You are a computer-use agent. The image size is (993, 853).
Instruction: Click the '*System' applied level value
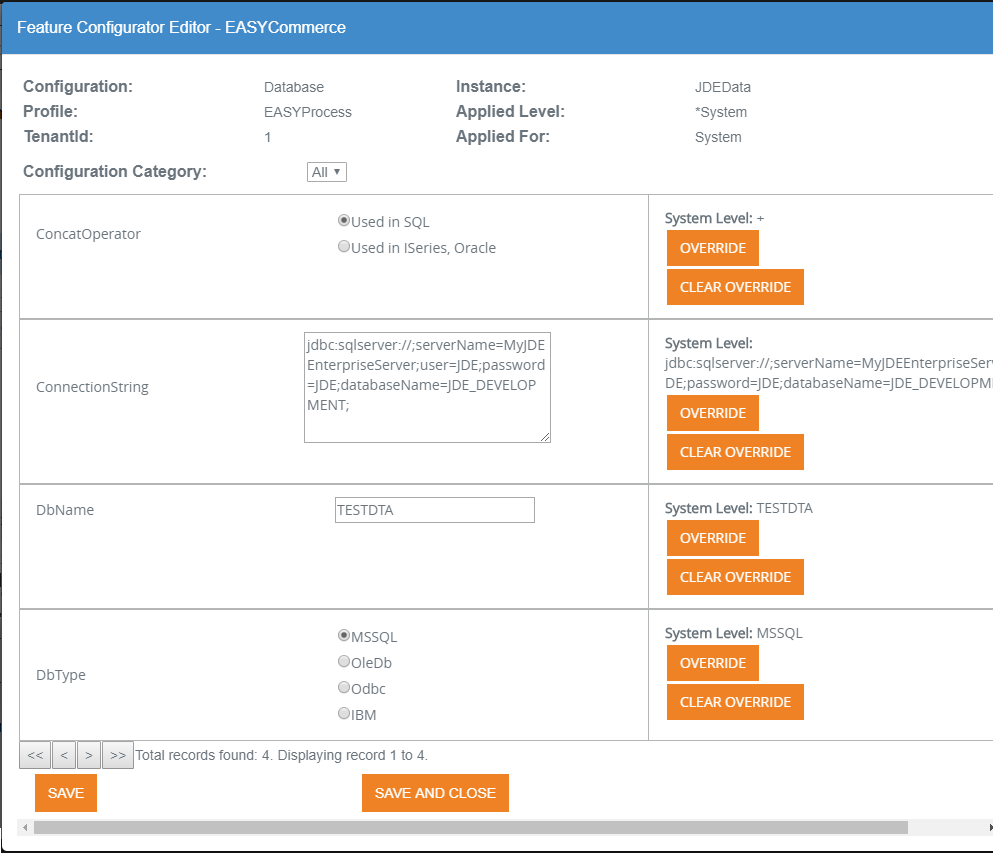[x=721, y=112]
